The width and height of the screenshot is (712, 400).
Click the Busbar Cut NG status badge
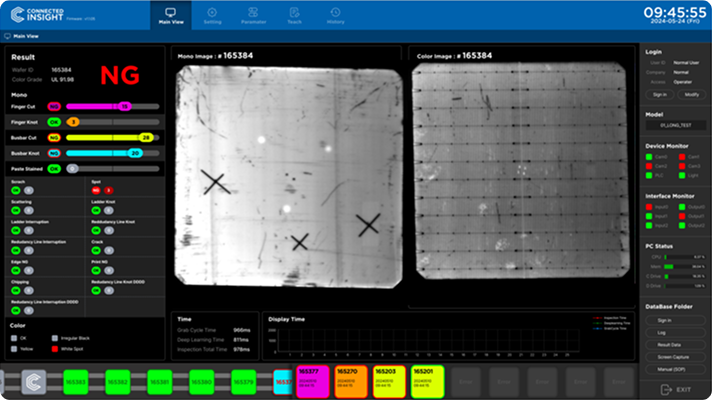pyautogui.click(x=54, y=138)
